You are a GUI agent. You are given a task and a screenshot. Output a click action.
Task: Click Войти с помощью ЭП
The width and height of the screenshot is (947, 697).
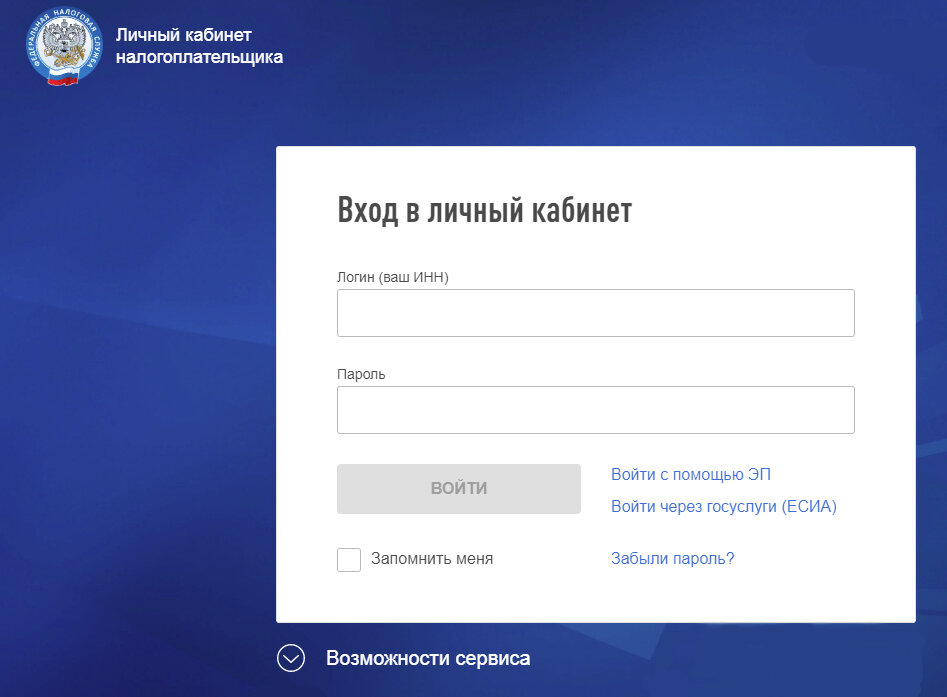coord(690,474)
